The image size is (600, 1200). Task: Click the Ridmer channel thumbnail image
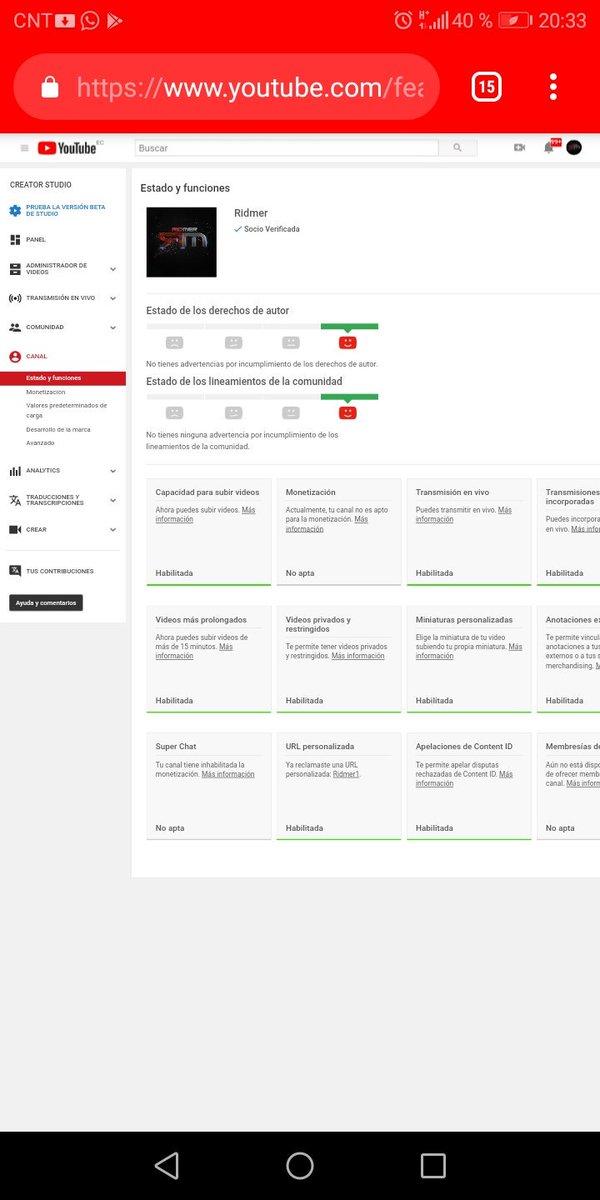tap(181, 242)
